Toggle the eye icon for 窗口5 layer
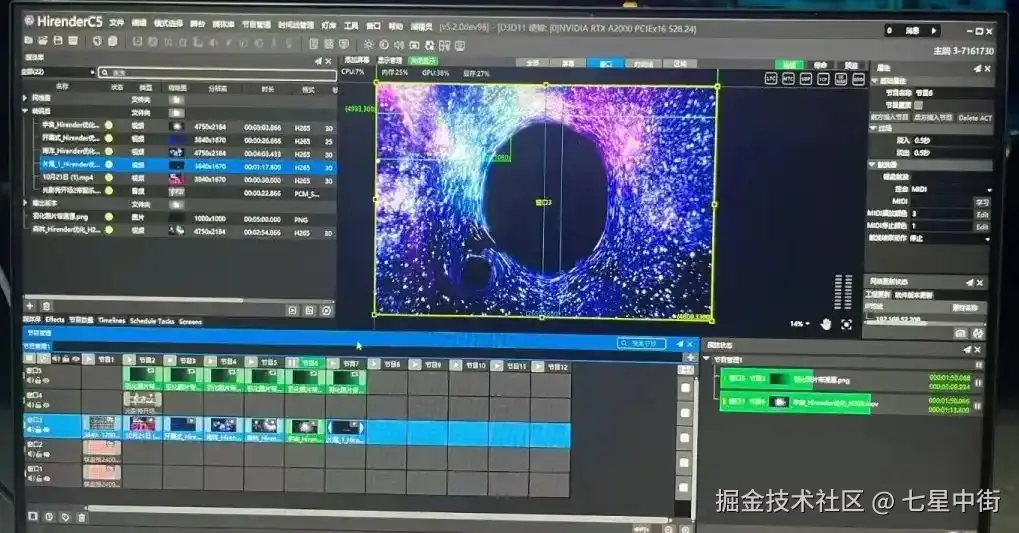Screen dimensions: 1019x533 tap(46, 380)
